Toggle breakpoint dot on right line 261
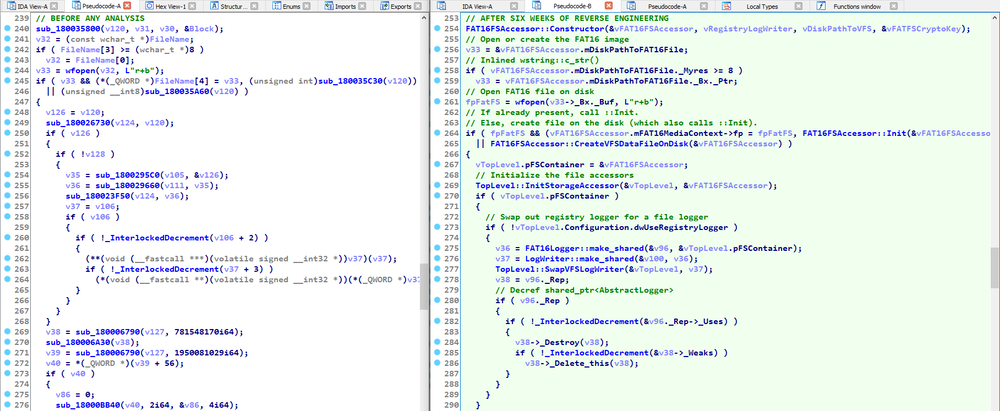 pyautogui.click(x=440, y=102)
